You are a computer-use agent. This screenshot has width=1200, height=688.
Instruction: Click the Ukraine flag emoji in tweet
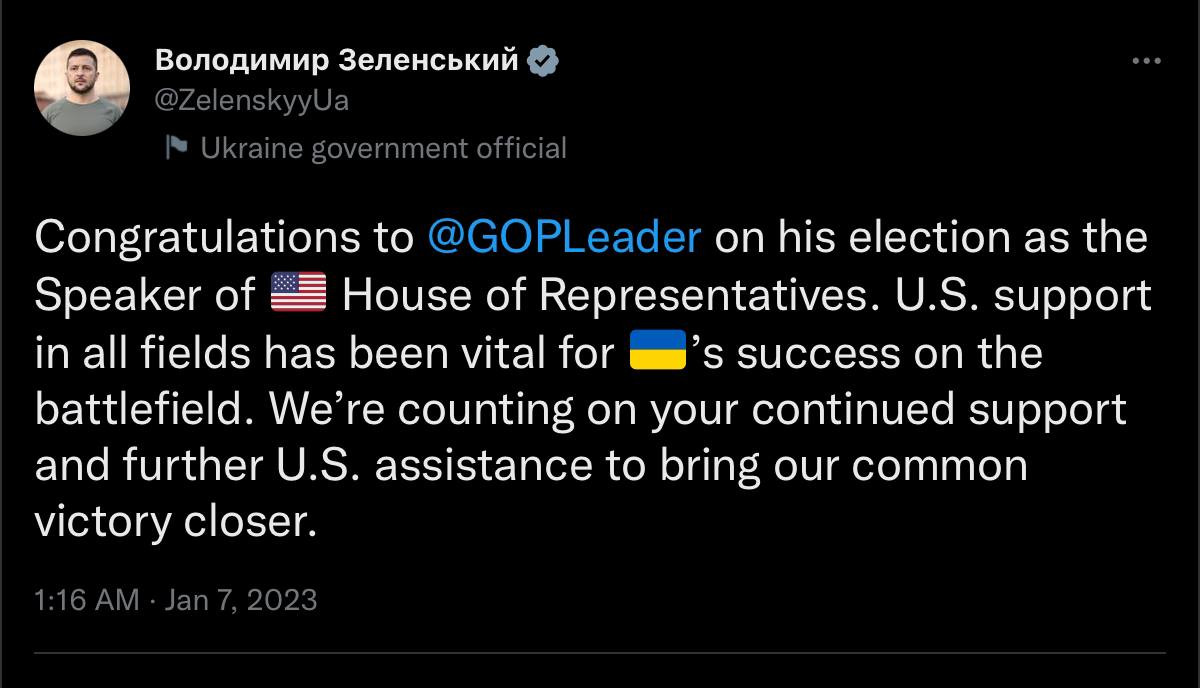pyautogui.click(x=657, y=353)
